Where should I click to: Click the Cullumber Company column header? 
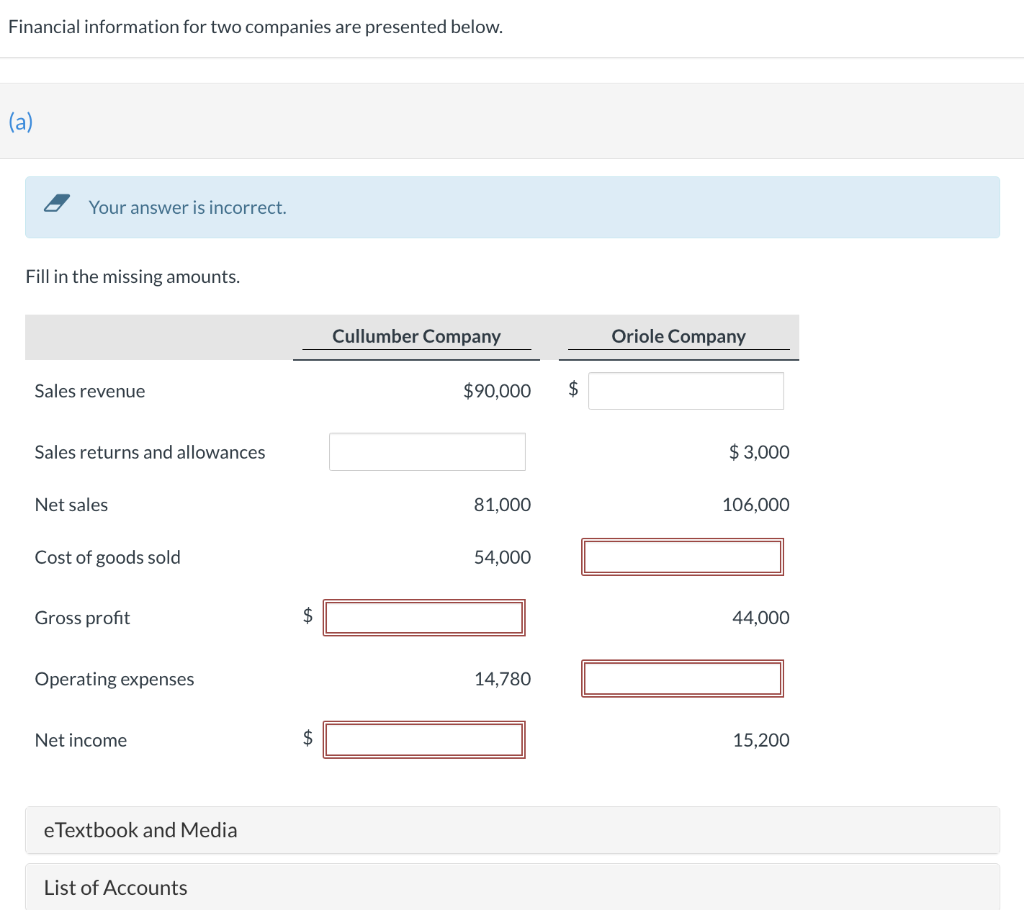416,337
